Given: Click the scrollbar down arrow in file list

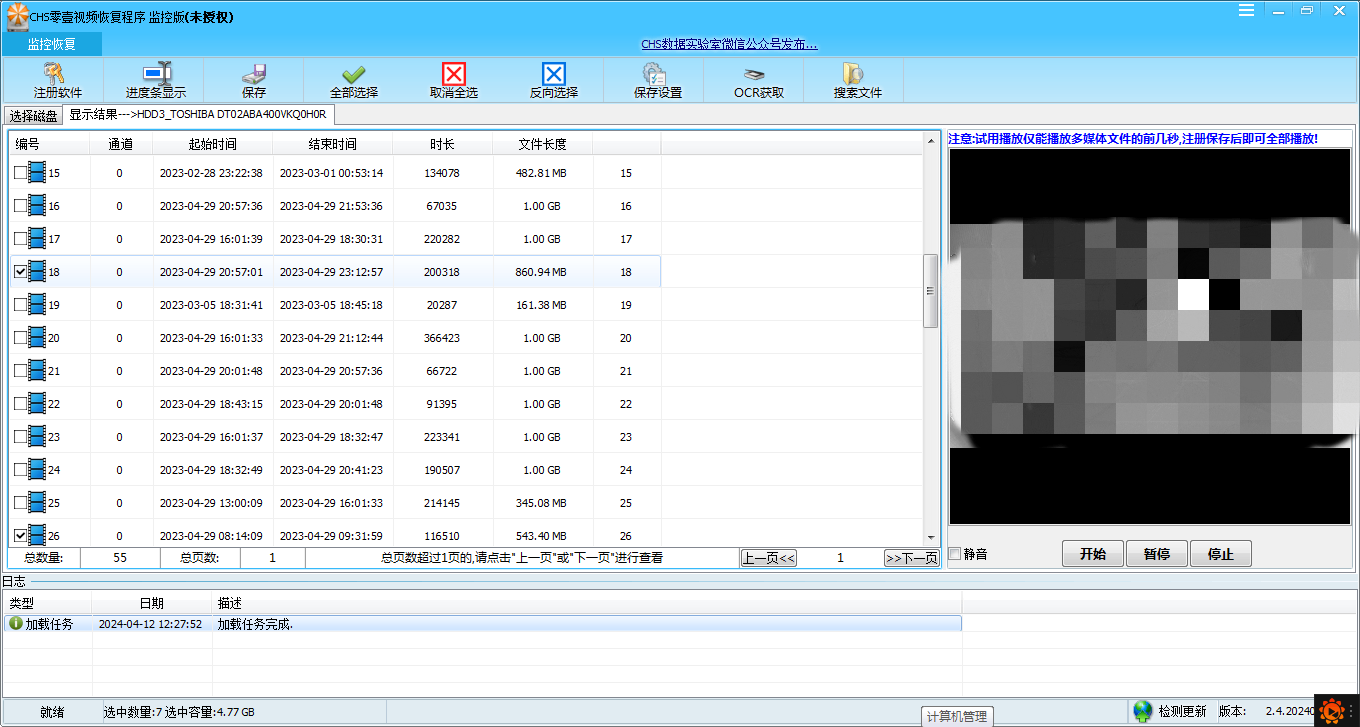Looking at the screenshot, I should 930,538.
